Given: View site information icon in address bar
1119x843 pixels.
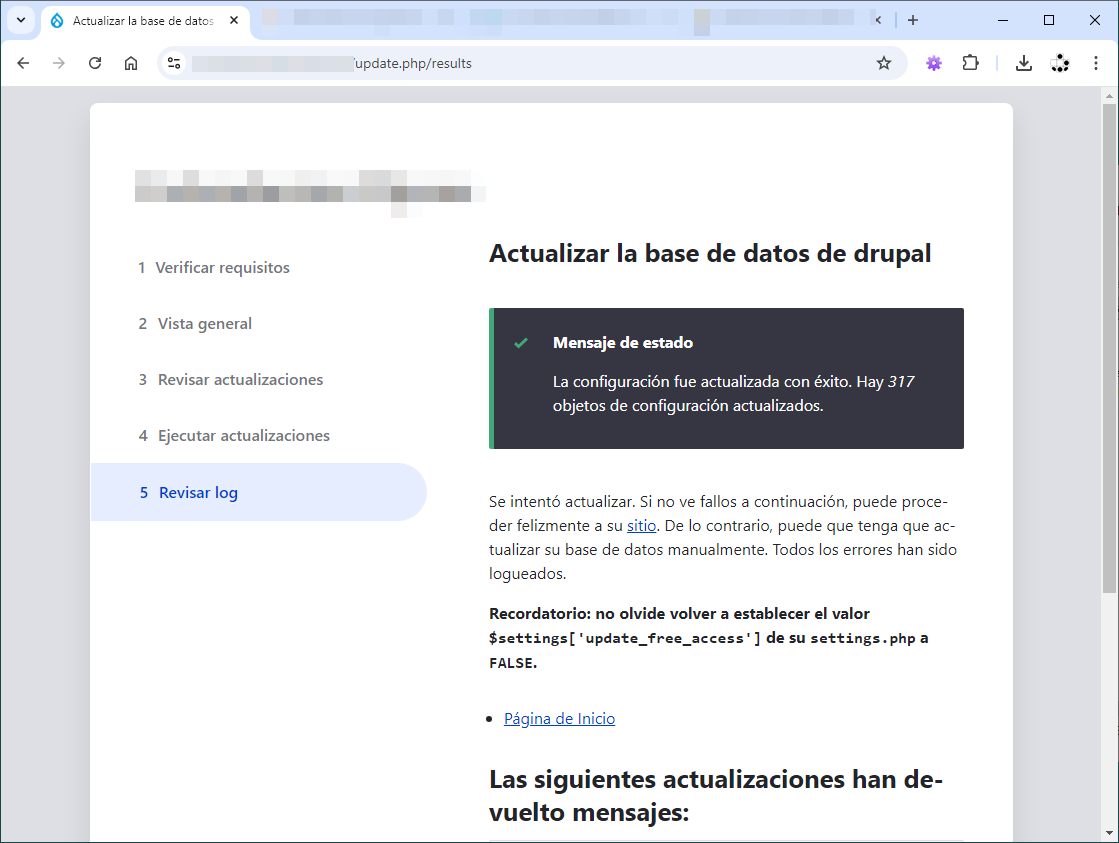Looking at the screenshot, I should [x=174, y=63].
